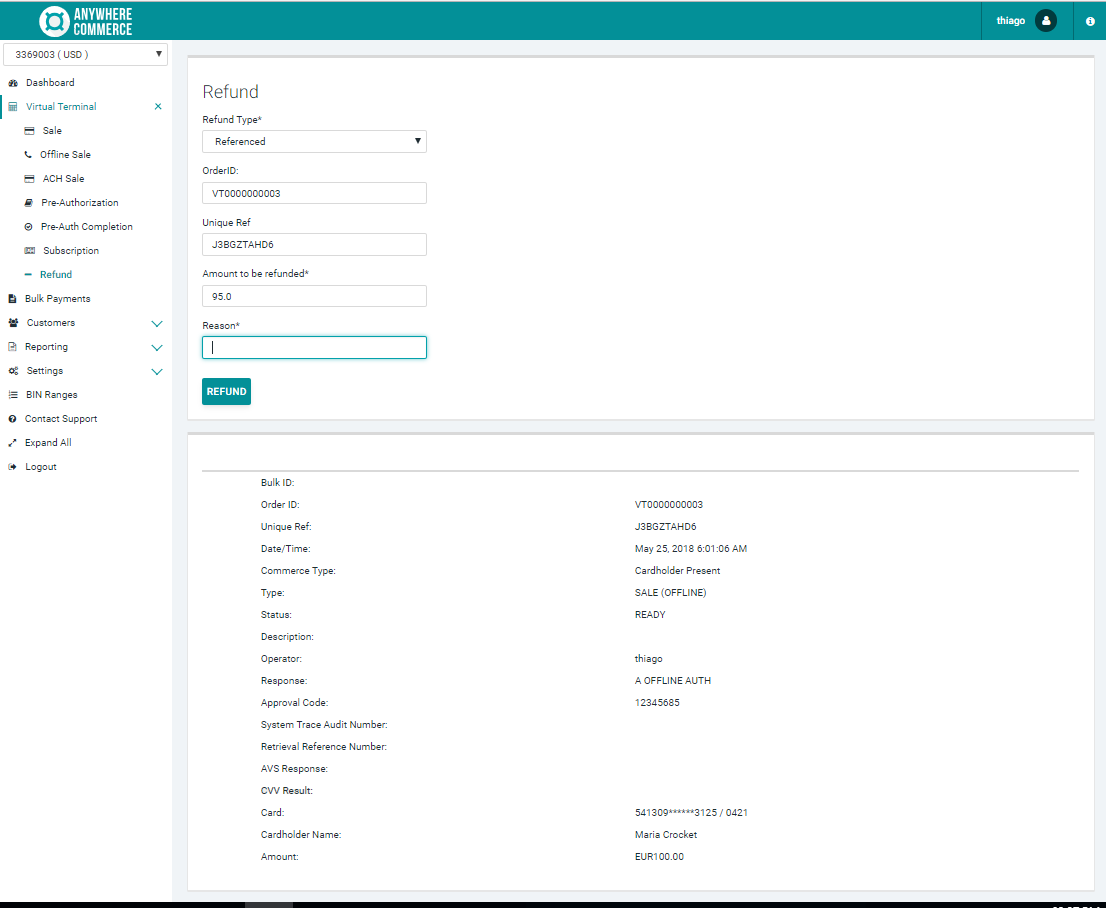Screen dimensions: 1106x908
Task: Click the SALE (OFFLINE) type value
Action: click(x=670, y=593)
